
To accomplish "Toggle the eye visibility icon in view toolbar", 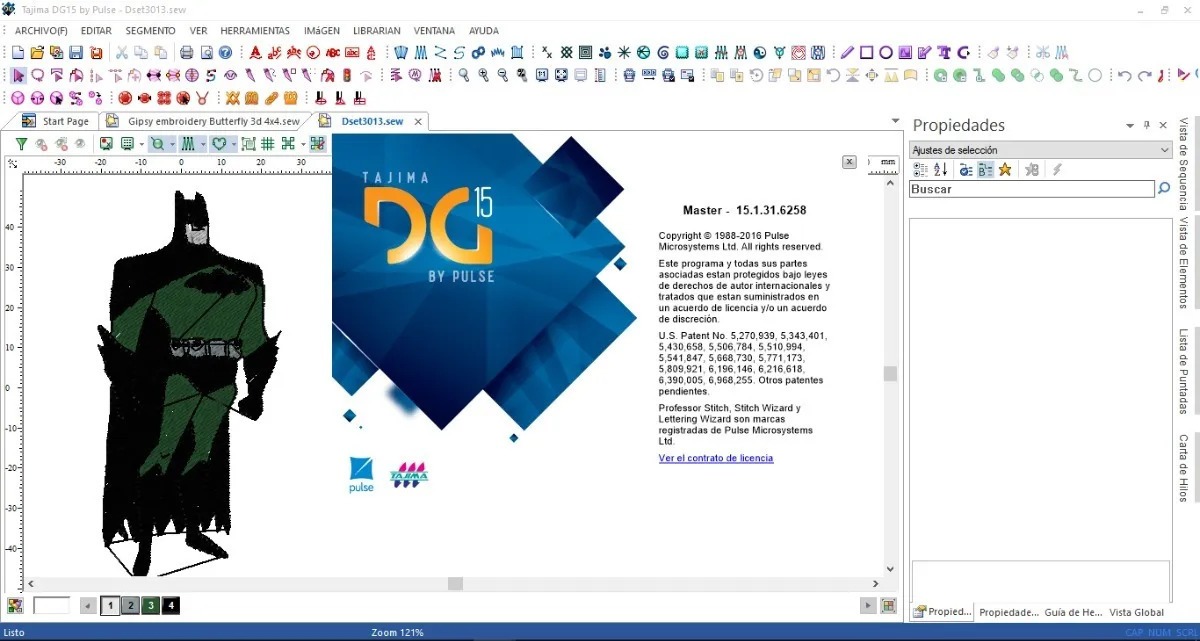I will point(80,143).
